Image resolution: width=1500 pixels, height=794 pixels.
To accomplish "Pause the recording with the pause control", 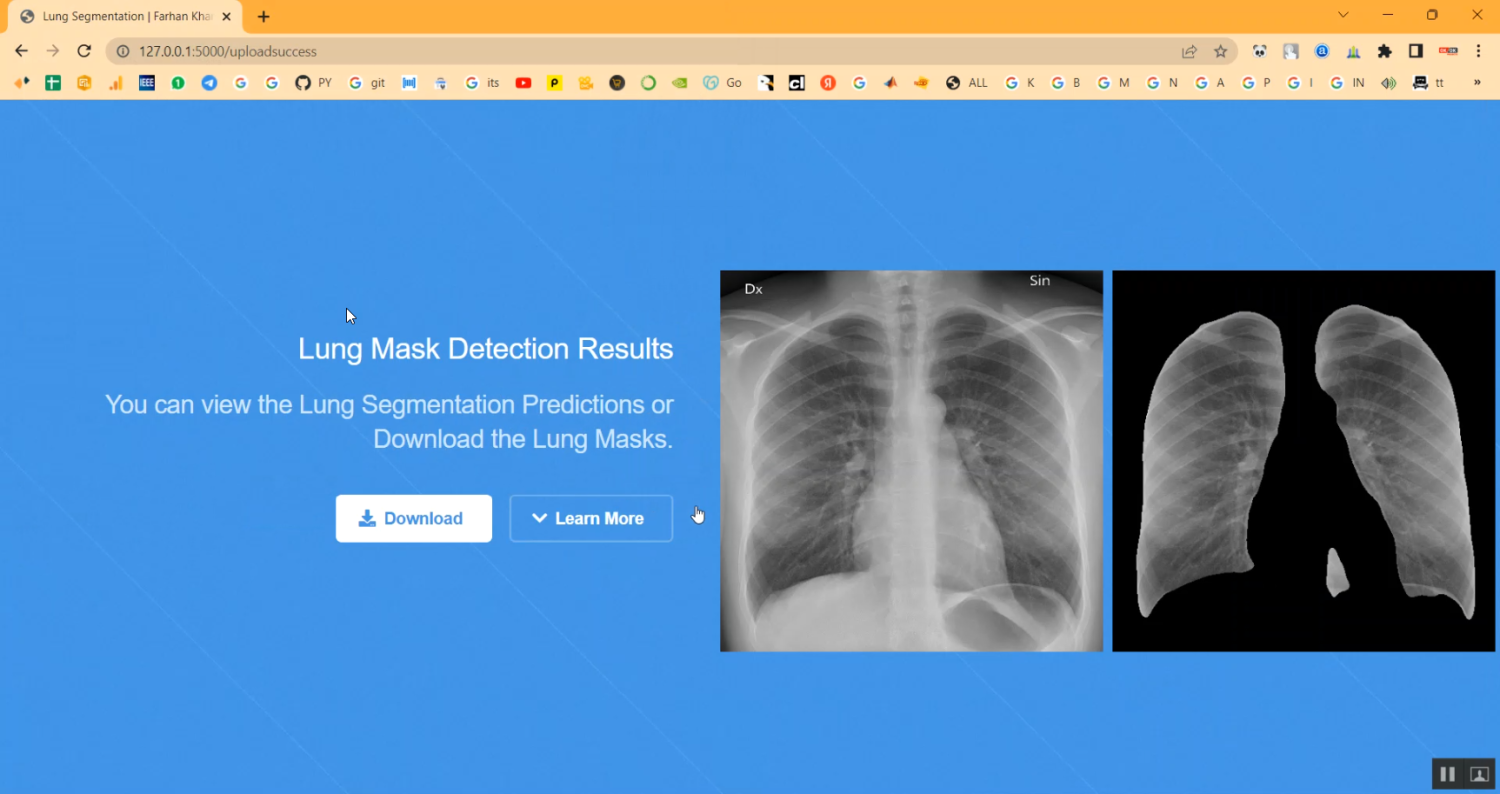I will coord(1447,773).
